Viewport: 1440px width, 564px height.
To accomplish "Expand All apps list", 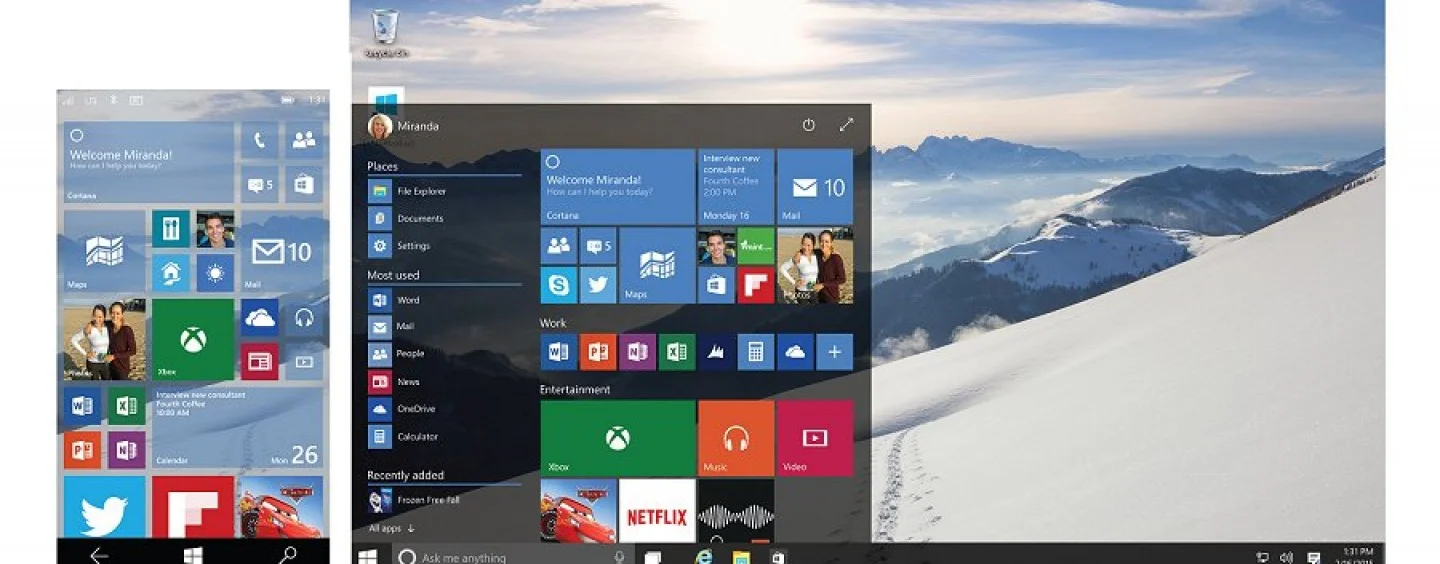I will click(x=391, y=528).
